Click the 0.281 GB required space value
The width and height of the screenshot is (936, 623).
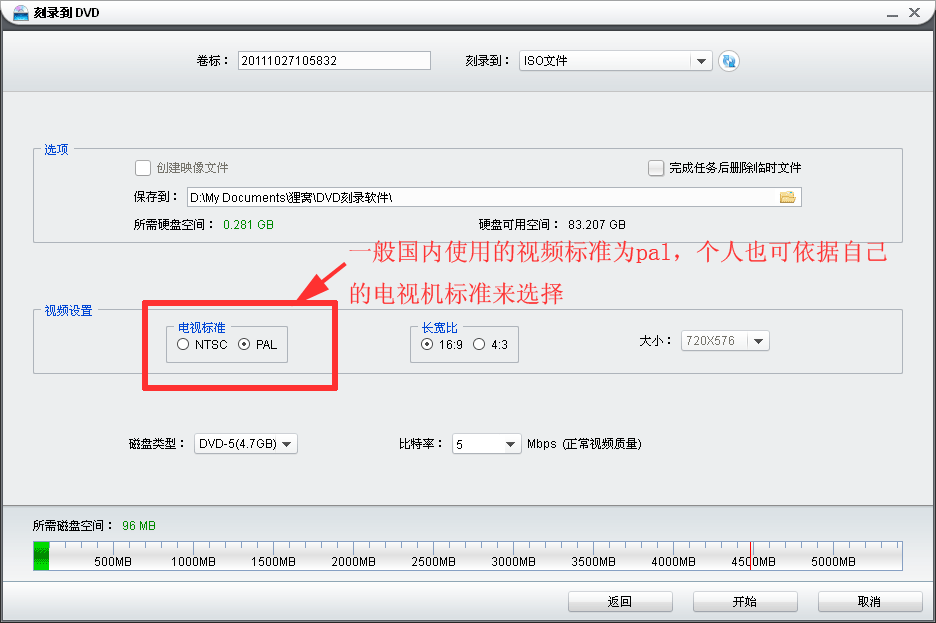click(x=248, y=225)
